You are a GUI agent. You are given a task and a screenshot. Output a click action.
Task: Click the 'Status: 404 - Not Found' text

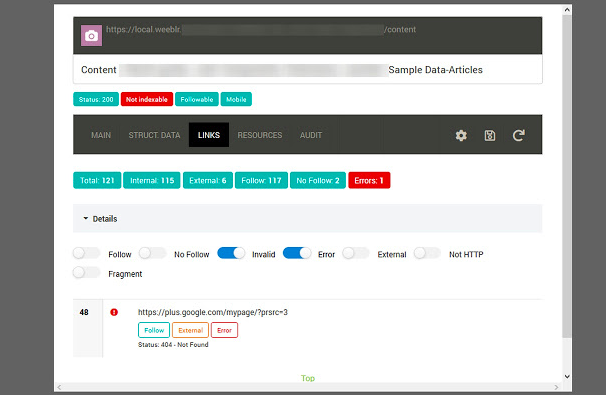point(173,345)
